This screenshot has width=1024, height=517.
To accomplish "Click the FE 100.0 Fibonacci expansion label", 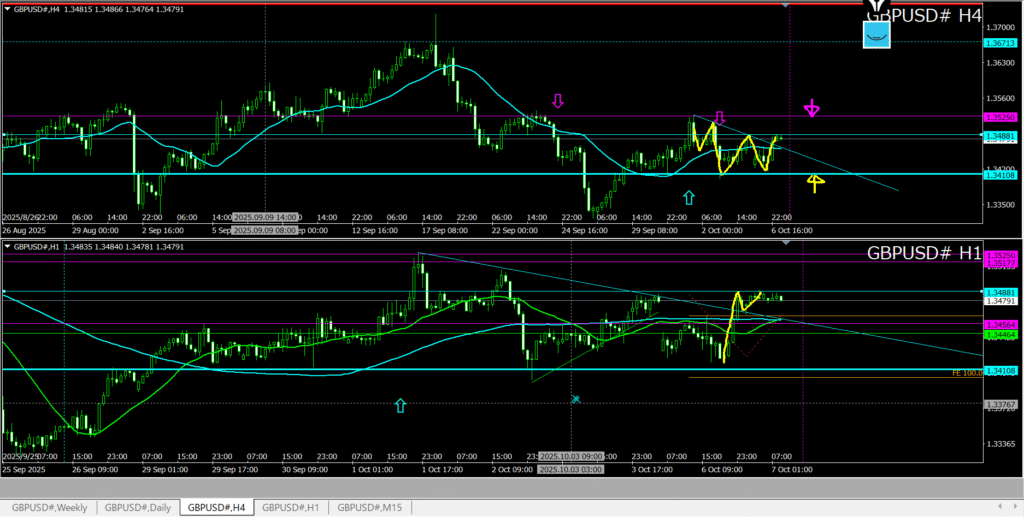I will click(964, 372).
